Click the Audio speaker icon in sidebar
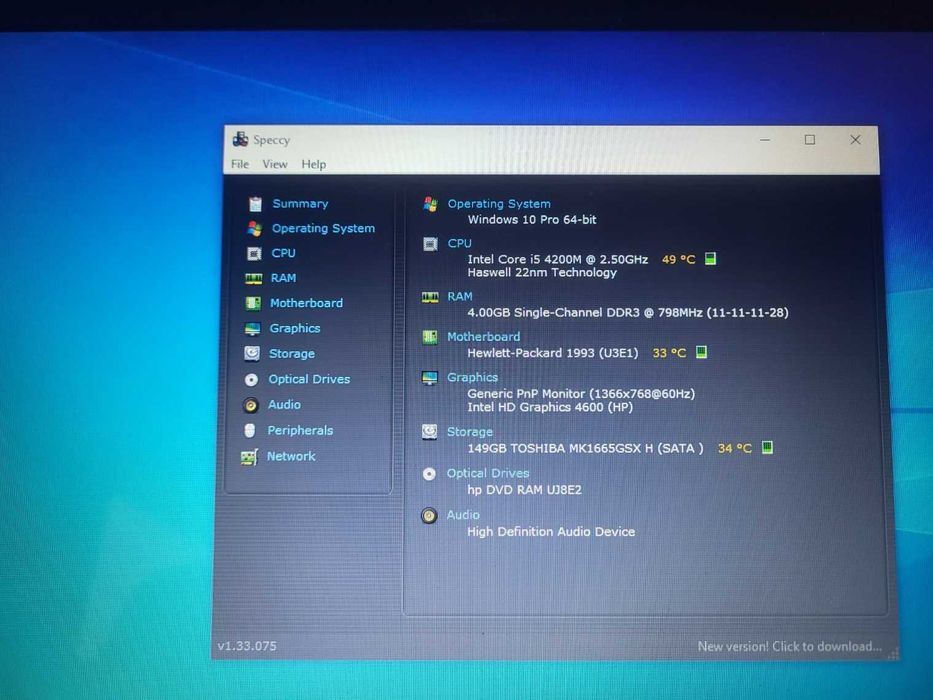 click(251, 405)
